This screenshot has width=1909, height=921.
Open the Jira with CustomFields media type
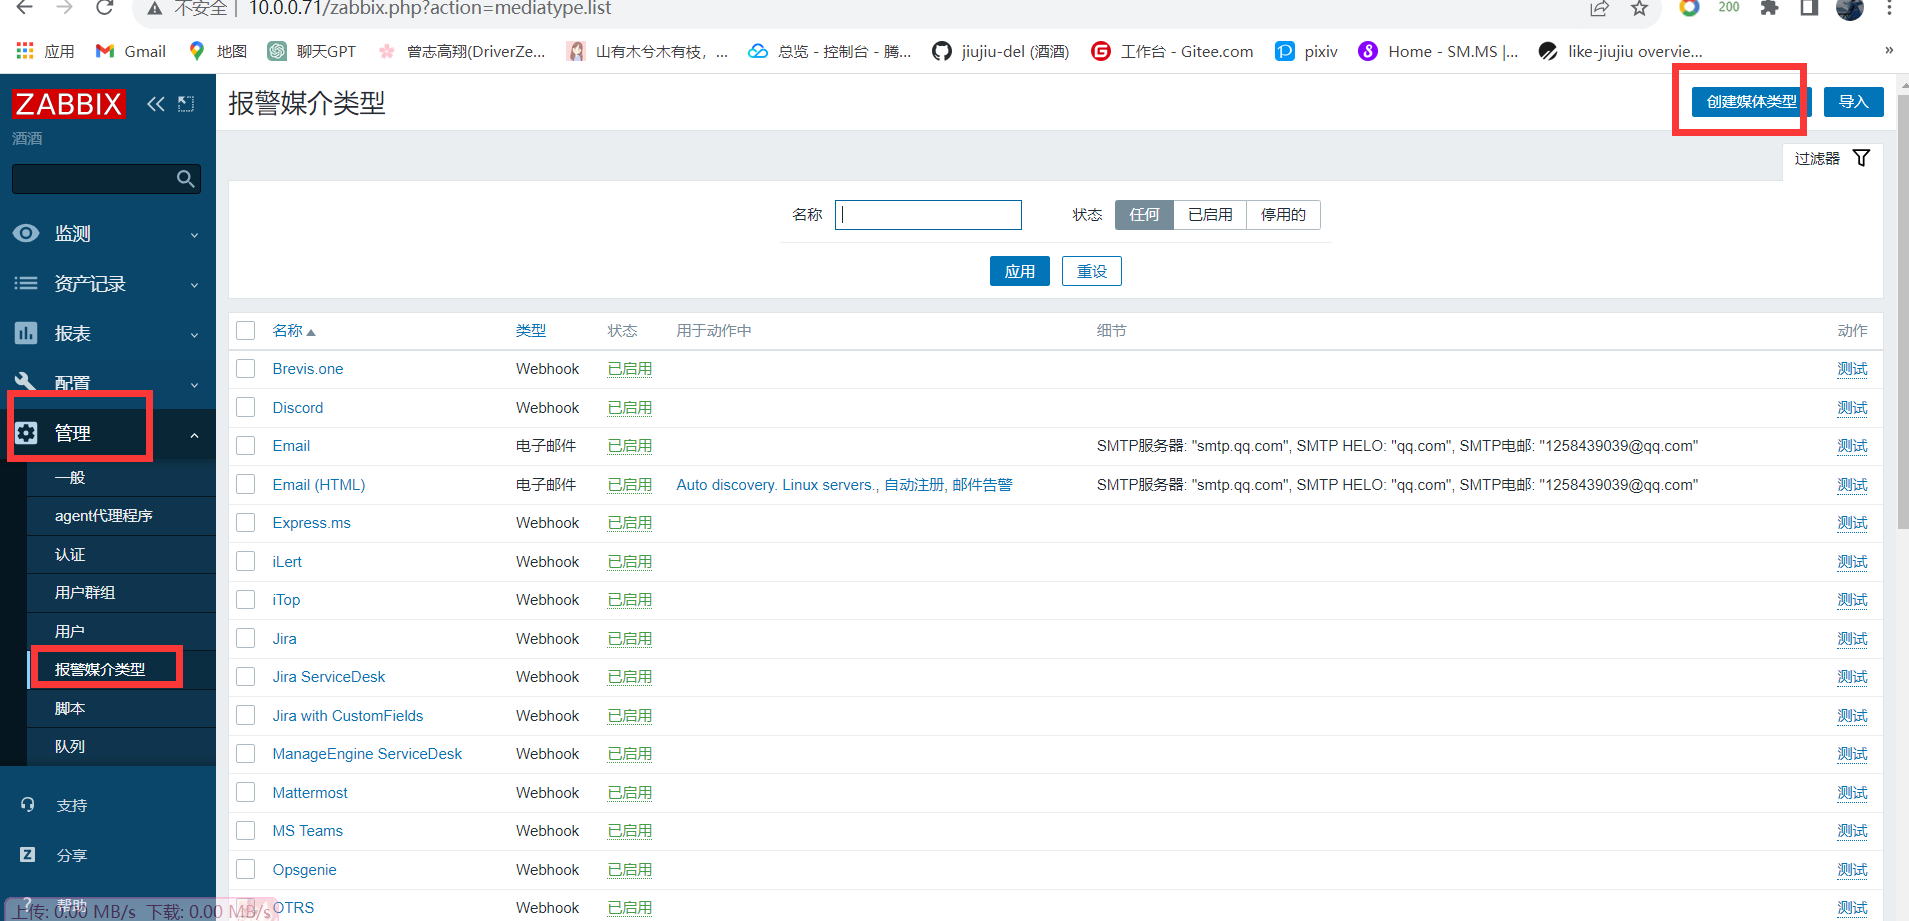pyautogui.click(x=348, y=716)
